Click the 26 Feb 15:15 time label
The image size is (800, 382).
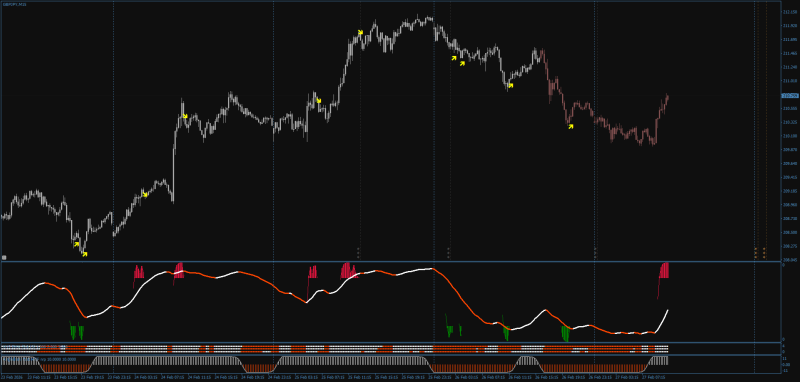[547, 377]
